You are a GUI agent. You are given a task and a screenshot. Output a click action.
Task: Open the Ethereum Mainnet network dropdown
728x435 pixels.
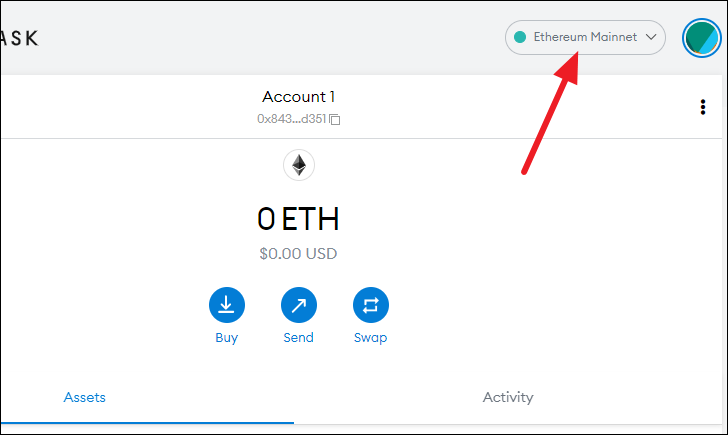pyautogui.click(x=585, y=37)
